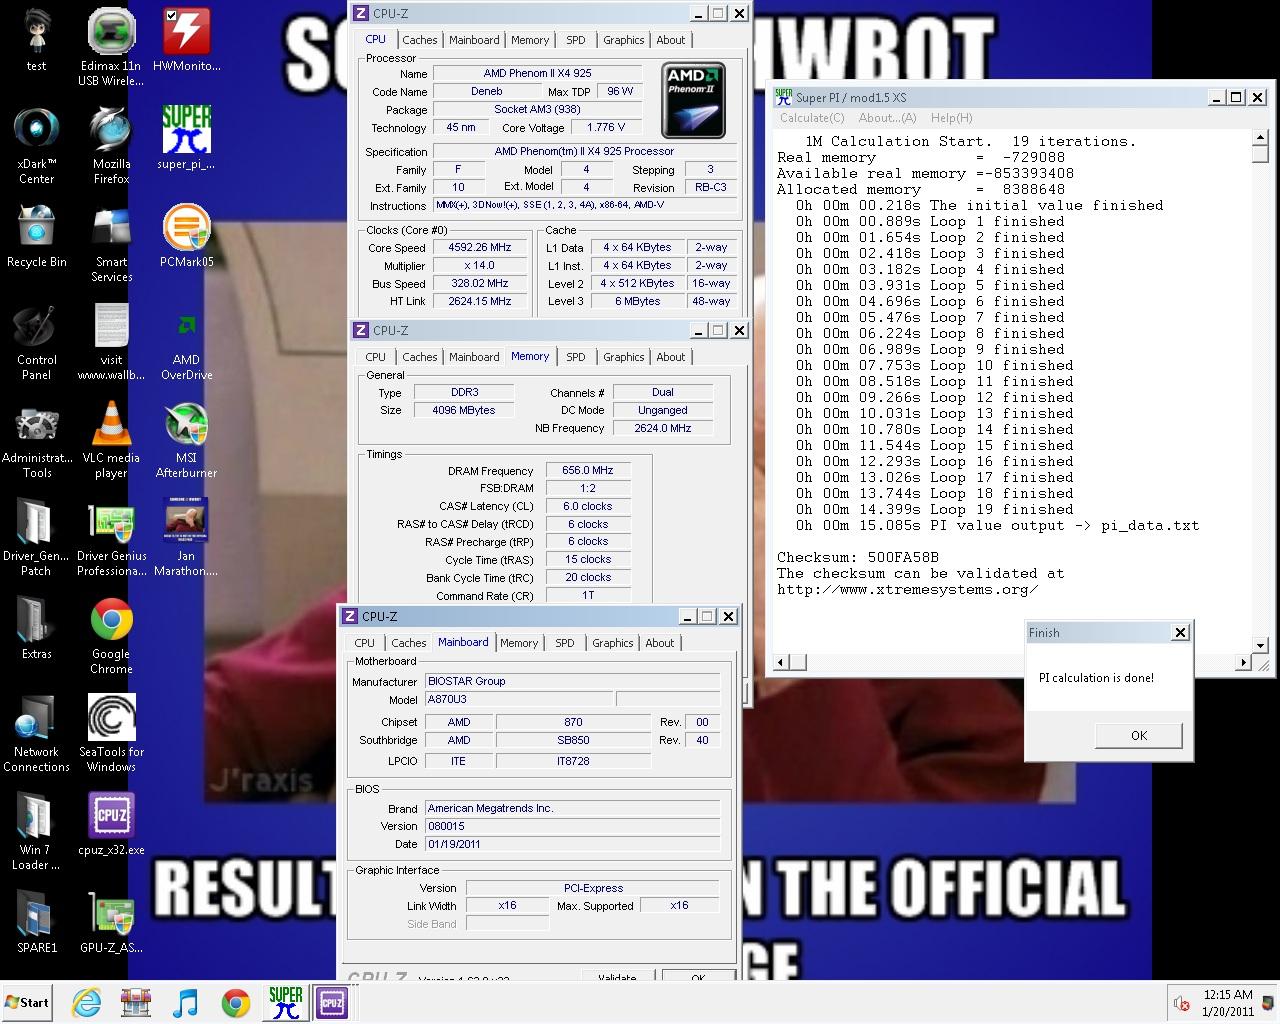The height and width of the screenshot is (1024, 1280).
Task: Click motherboard Model field A870U3
Action: (x=518, y=699)
